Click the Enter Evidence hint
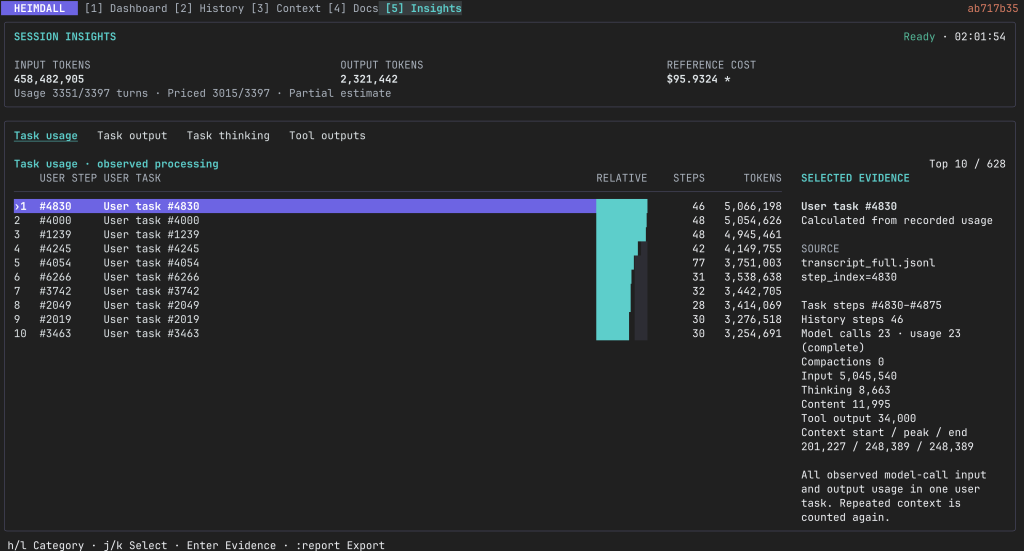1024x551 pixels. [231, 545]
